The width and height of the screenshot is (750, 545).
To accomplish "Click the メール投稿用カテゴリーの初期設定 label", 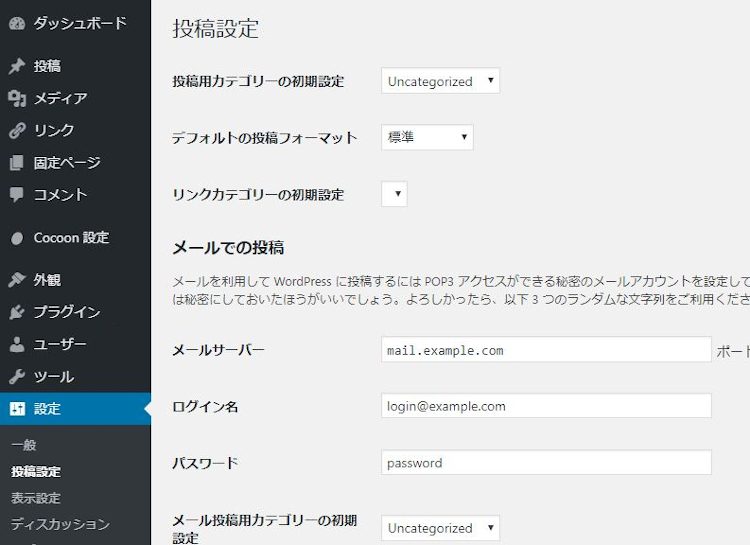I will 265,529.
